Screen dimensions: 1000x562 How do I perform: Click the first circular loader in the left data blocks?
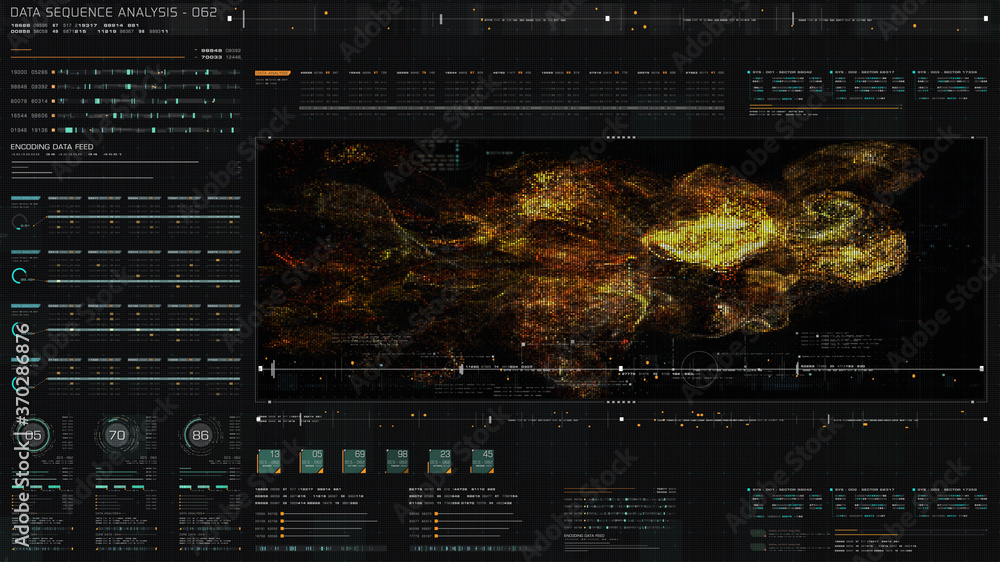pyautogui.click(x=19, y=223)
